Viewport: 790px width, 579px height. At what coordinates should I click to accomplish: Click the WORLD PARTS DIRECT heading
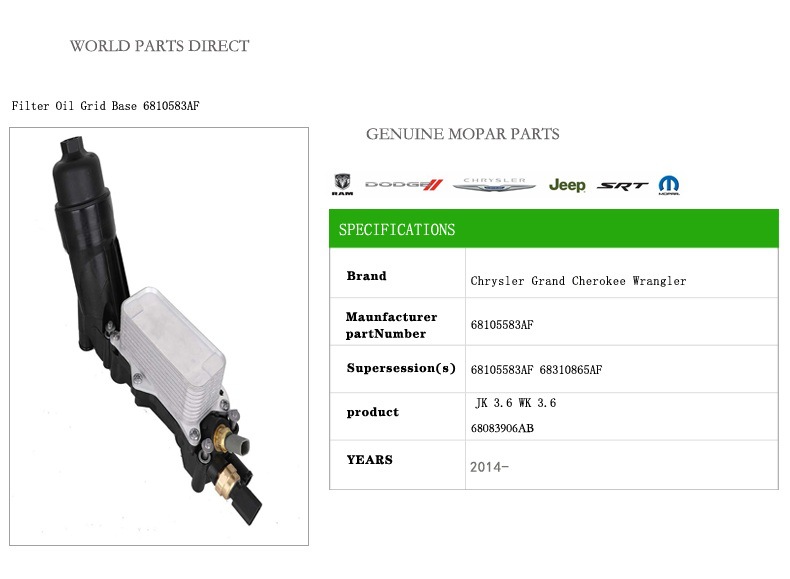click(159, 46)
